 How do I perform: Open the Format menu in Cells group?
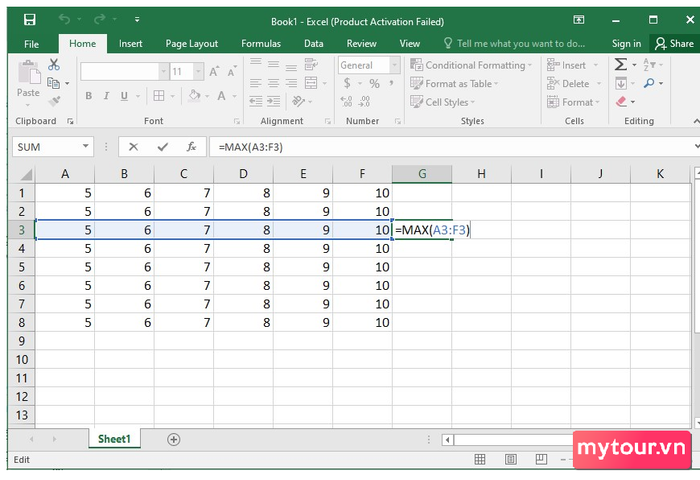(x=573, y=102)
